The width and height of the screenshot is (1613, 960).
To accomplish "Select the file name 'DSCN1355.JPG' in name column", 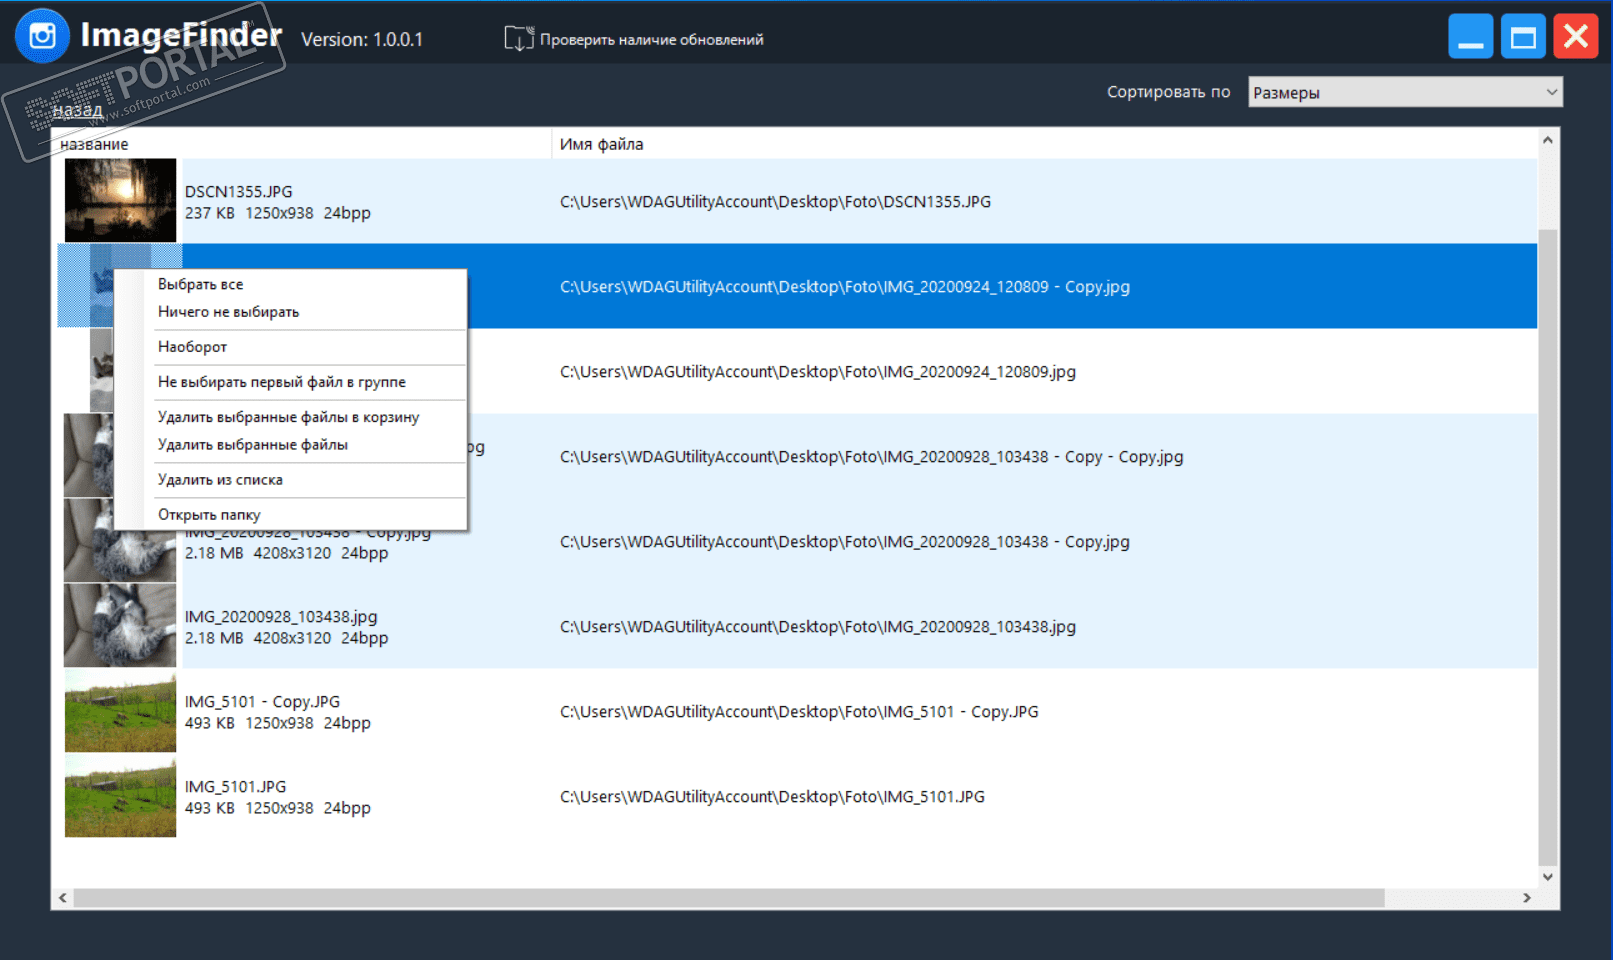I will tap(239, 192).
